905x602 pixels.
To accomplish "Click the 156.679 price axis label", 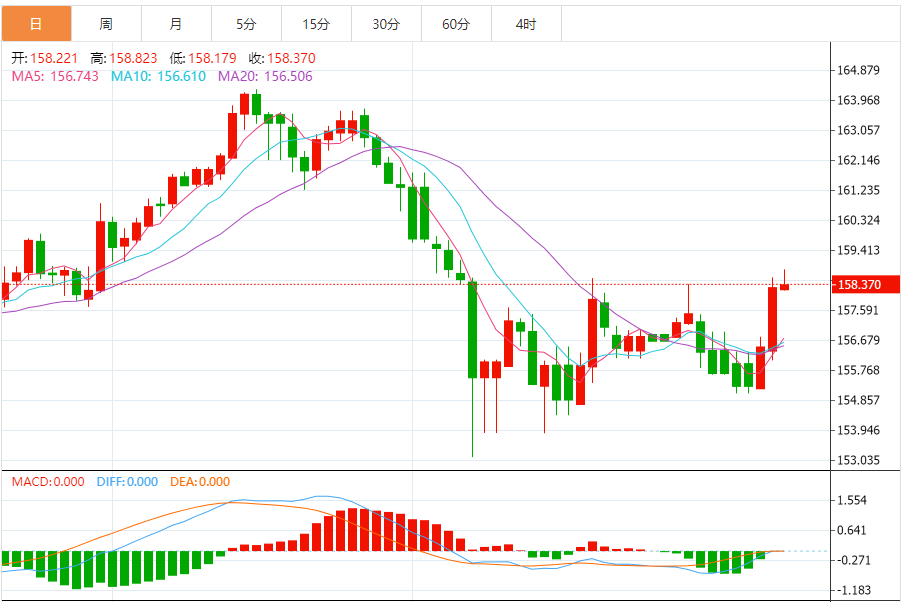I will point(858,341).
